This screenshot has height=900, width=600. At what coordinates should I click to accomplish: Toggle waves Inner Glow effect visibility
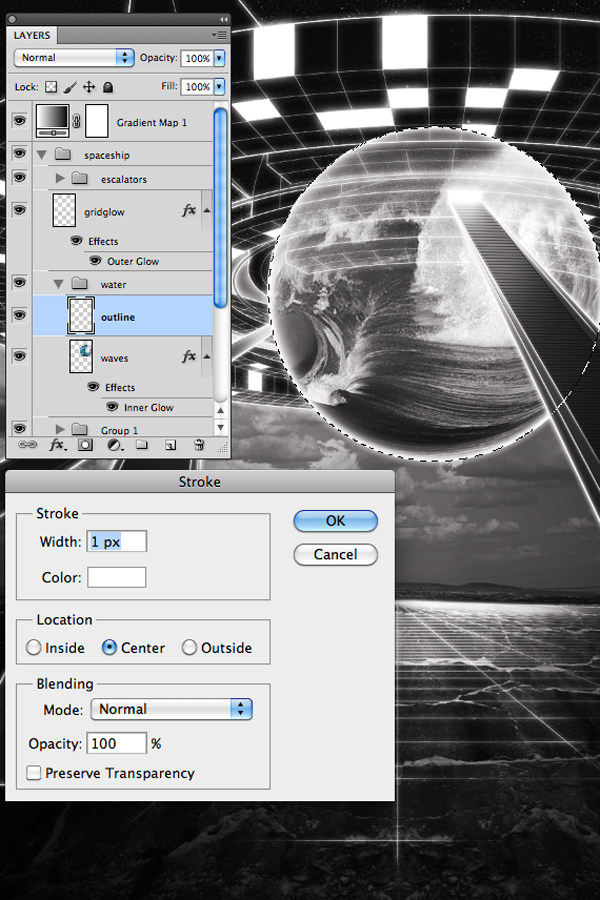point(112,407)
